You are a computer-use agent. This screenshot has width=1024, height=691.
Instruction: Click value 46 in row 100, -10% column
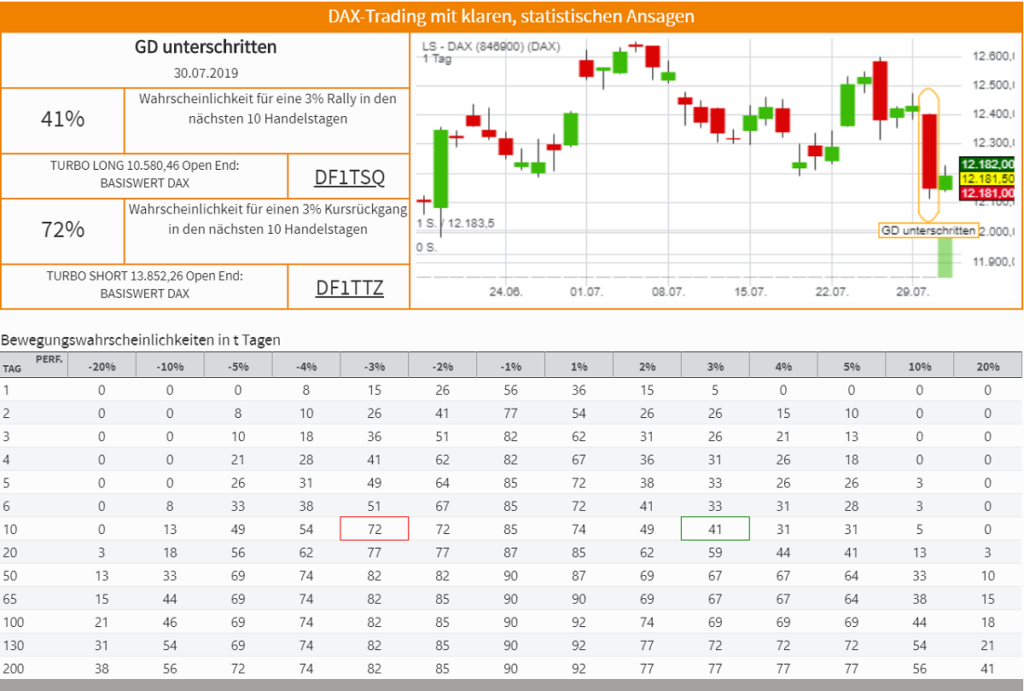[170, 622]
